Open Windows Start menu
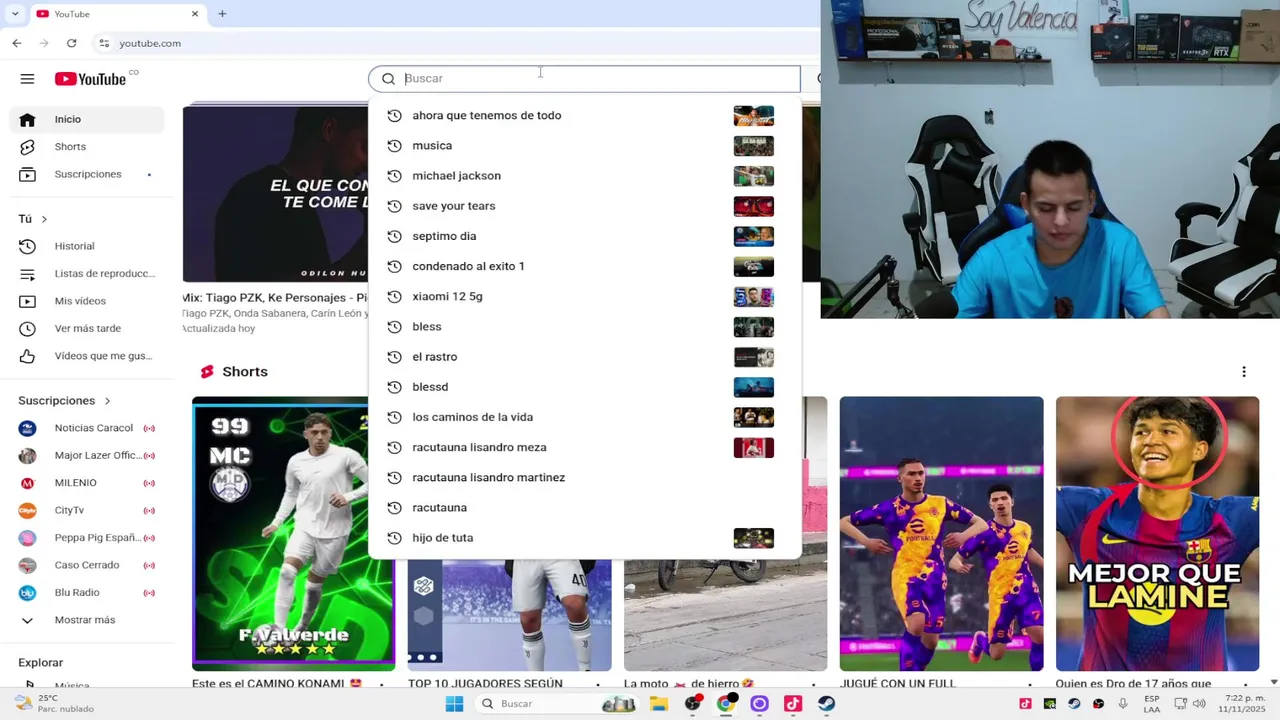This screenshot has width=1280, height=720. point(454,704)
